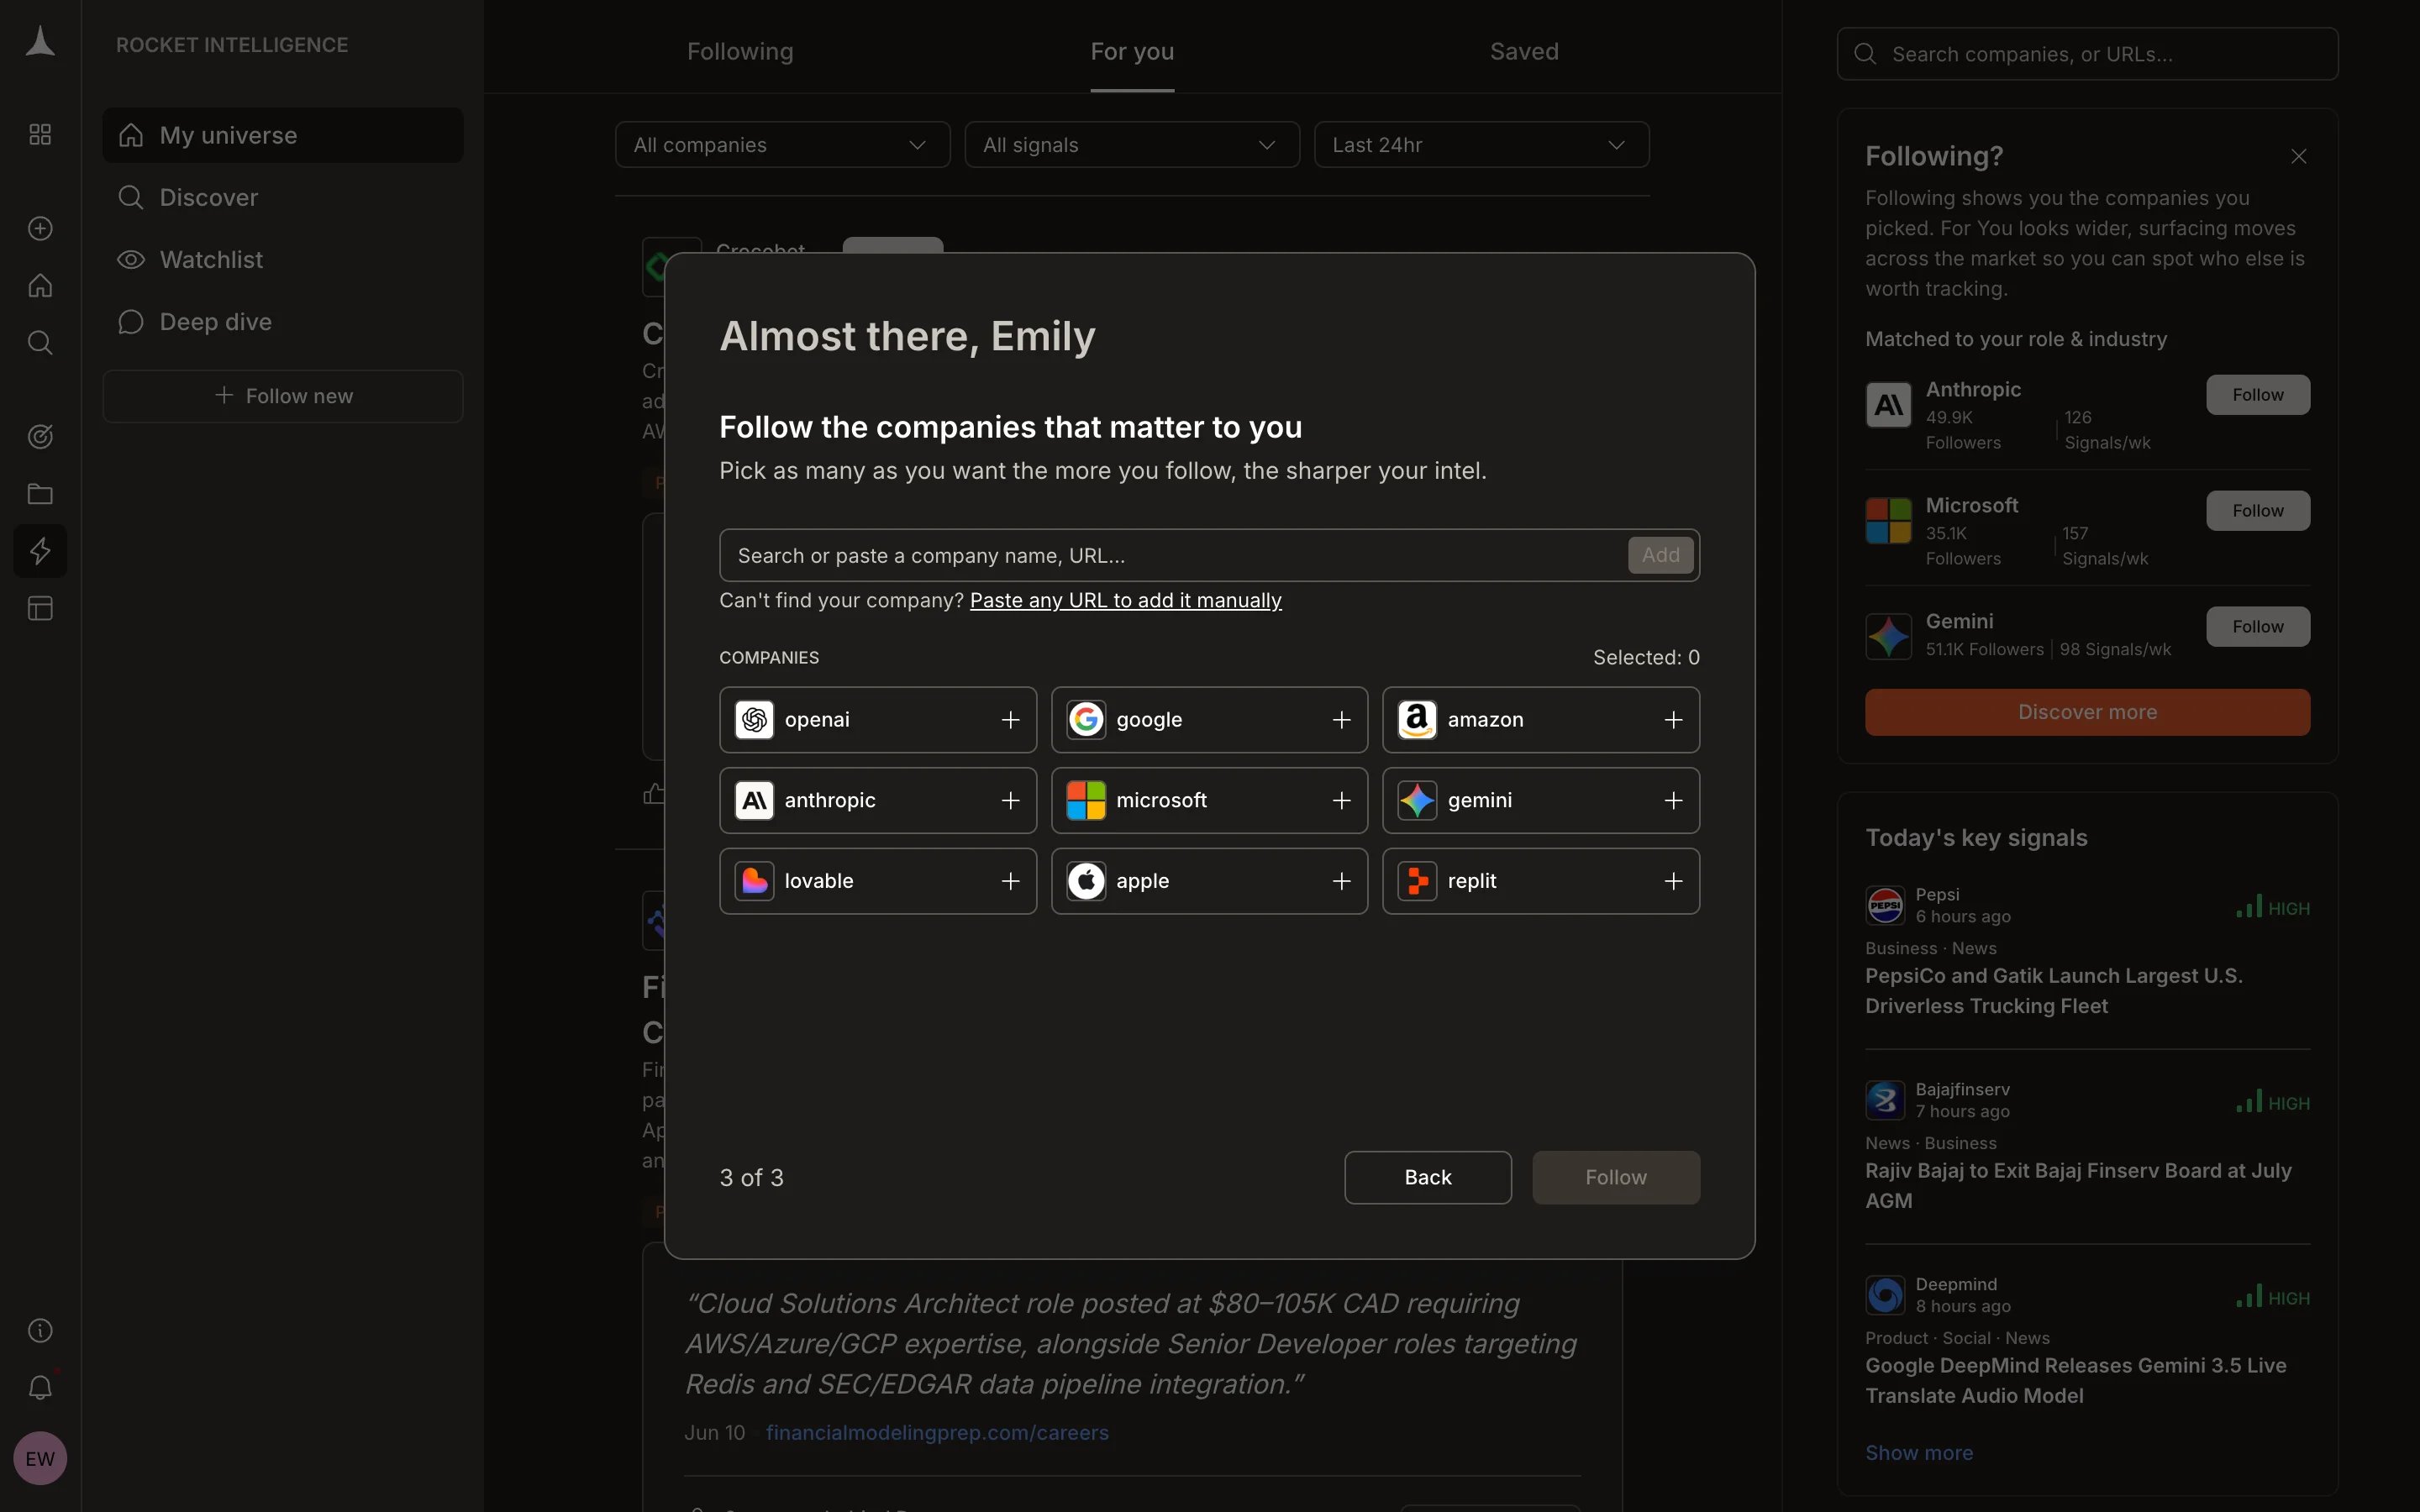Screen dimensions: 2420x1512
Task: Click the Microsoft logo in Following panel
Action: [1888, 521]
